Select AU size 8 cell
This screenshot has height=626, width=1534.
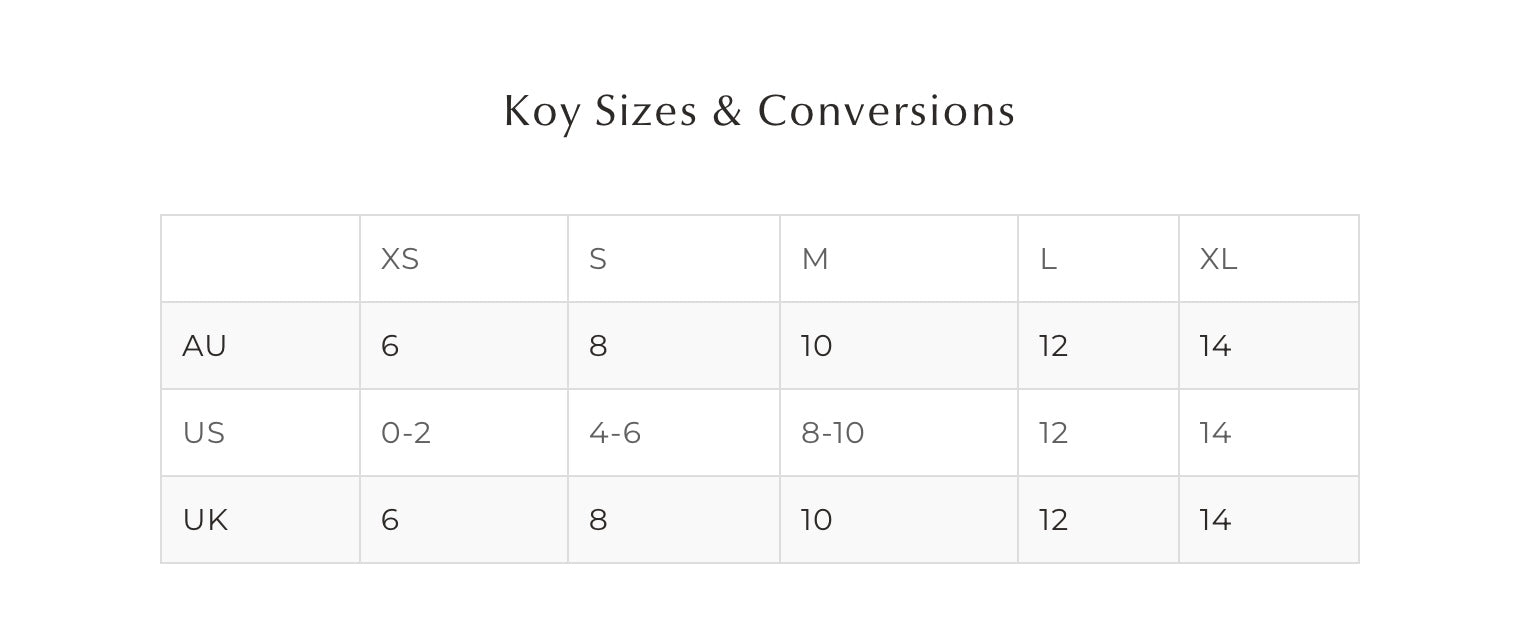(x=598, y=346)
